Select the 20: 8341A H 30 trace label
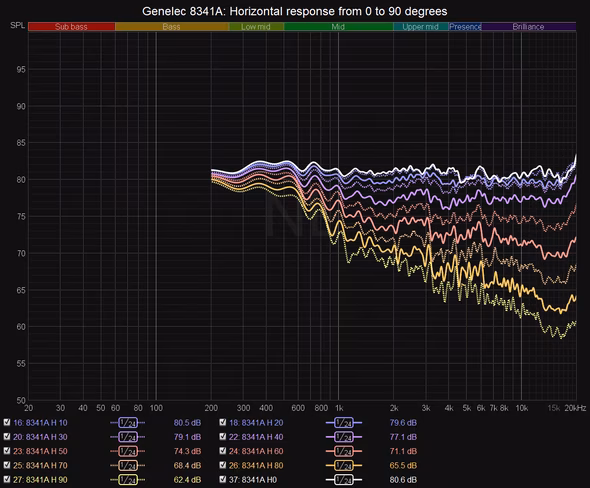The width and height of the screenshot is (590, 488). pos(40,437)
